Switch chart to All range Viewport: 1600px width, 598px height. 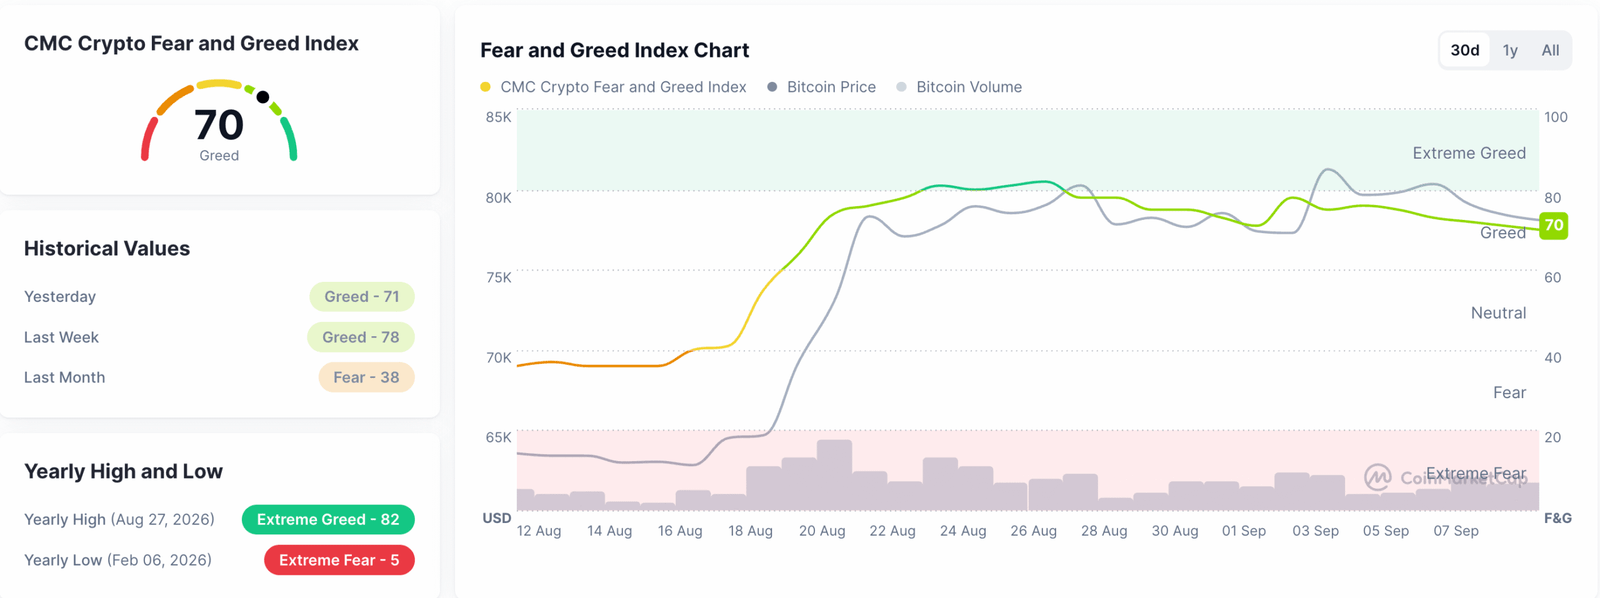(x=1550, y=50)
